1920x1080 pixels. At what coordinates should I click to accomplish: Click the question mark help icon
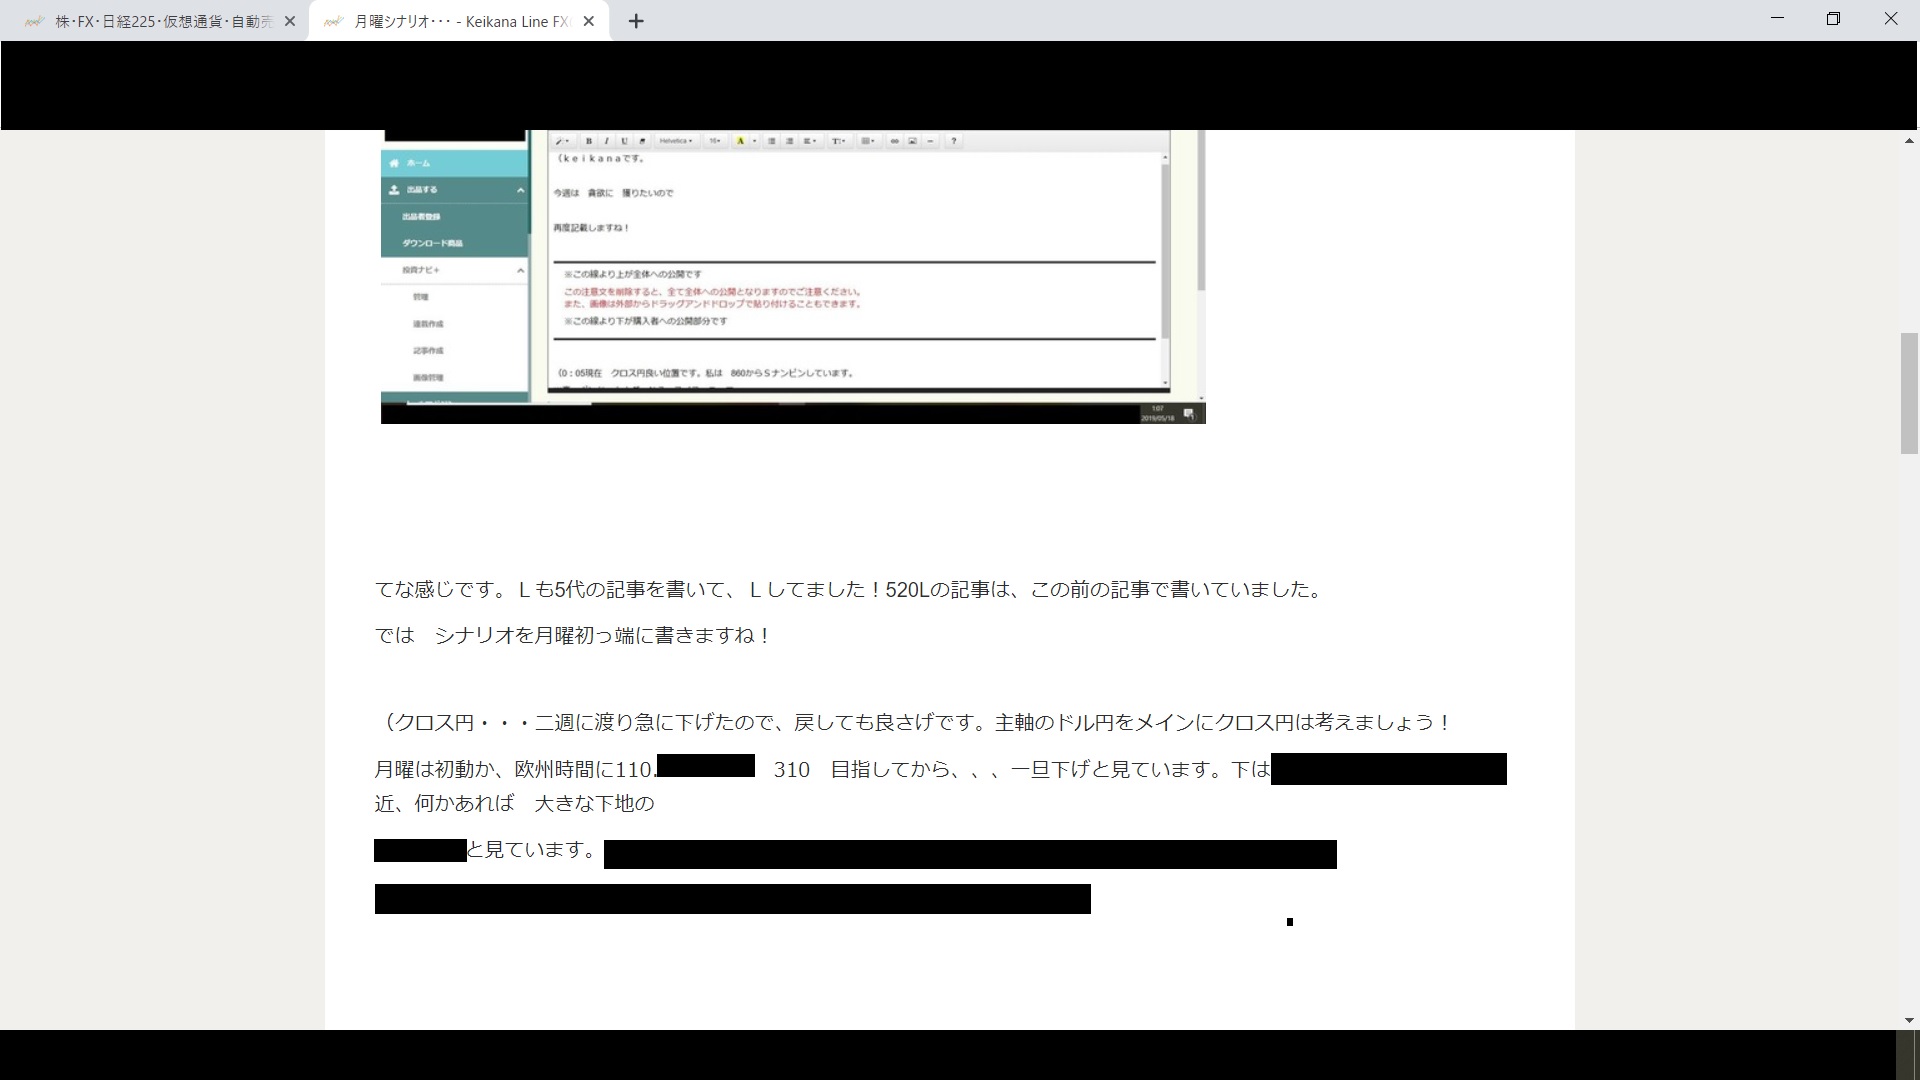953,141
